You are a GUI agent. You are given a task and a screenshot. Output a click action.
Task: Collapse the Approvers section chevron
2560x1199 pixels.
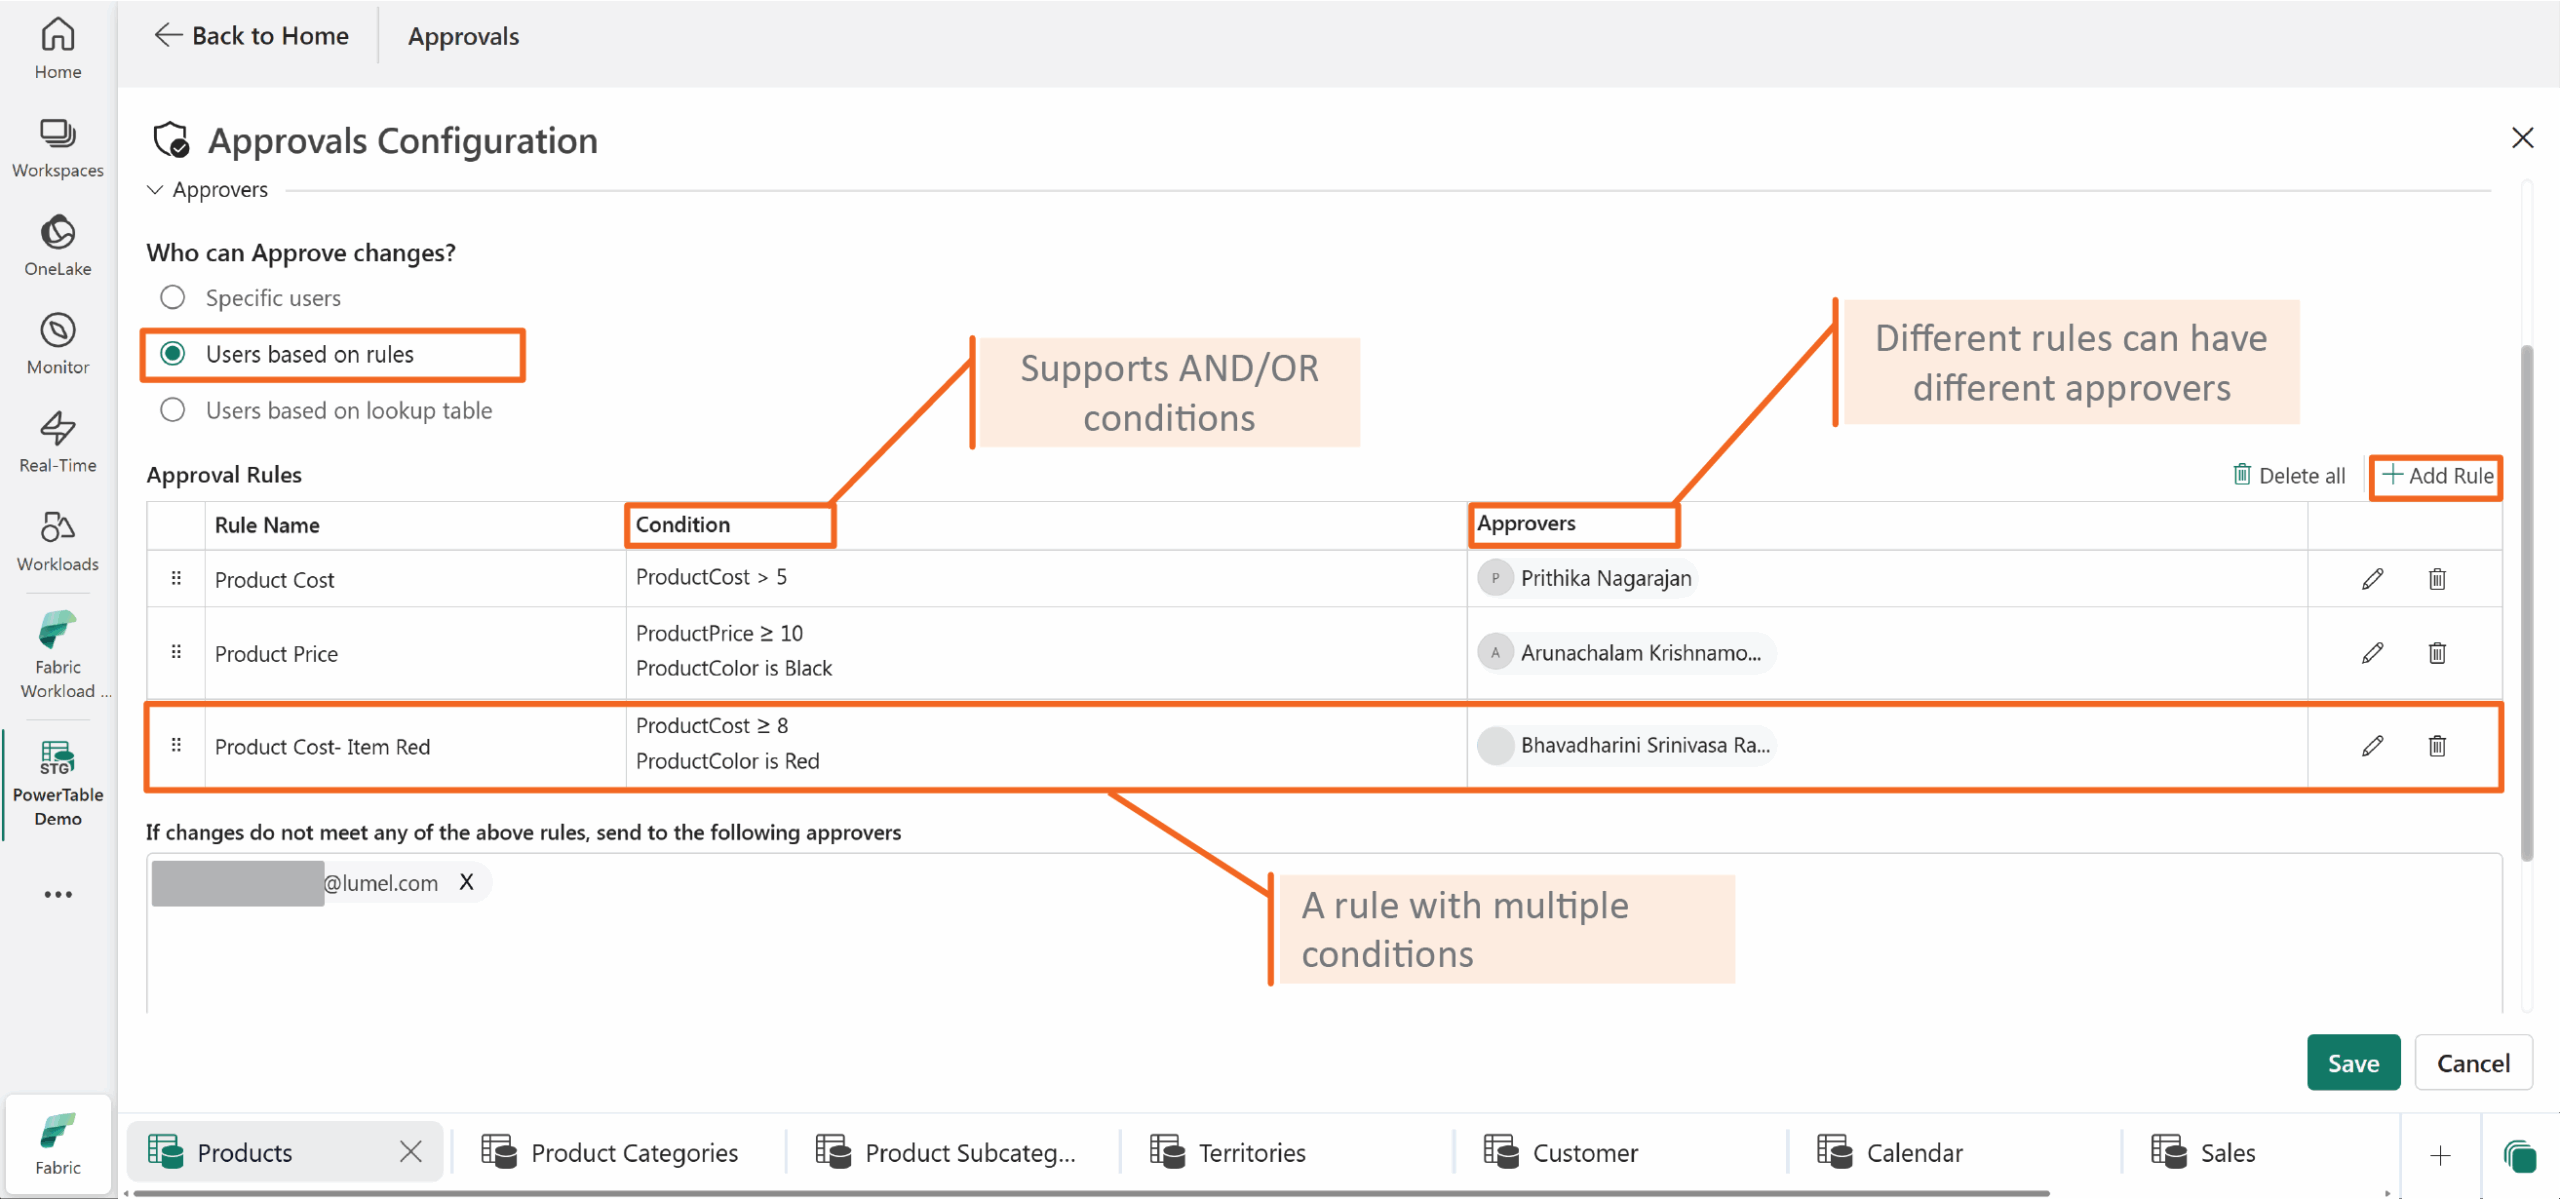pyautogui.click(x=155, y=190)
